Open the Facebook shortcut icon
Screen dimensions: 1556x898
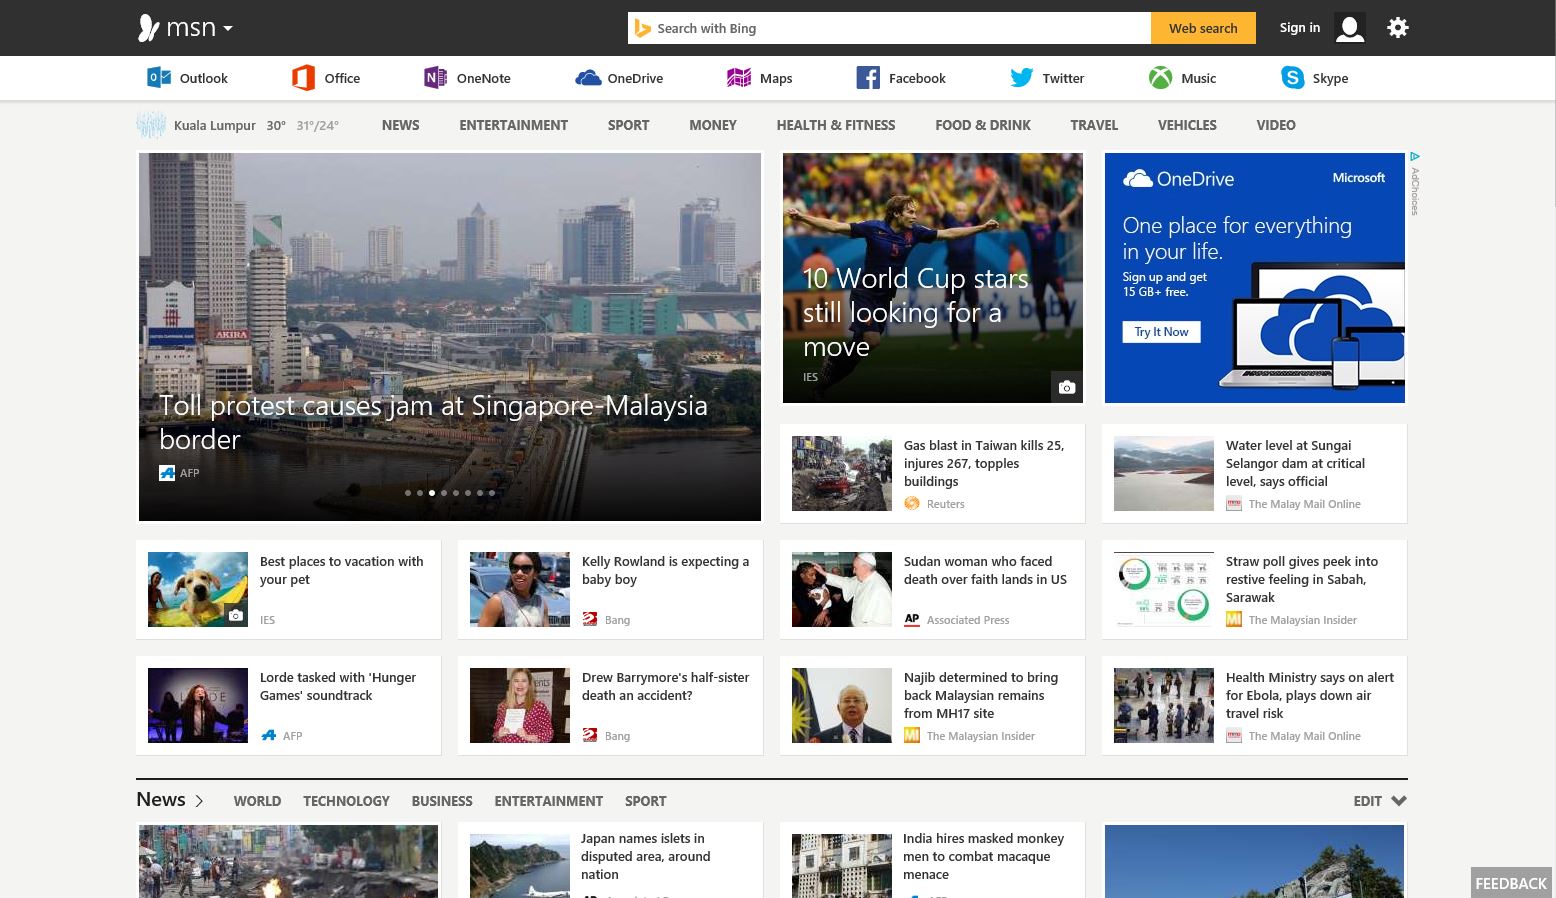[868, 77]
